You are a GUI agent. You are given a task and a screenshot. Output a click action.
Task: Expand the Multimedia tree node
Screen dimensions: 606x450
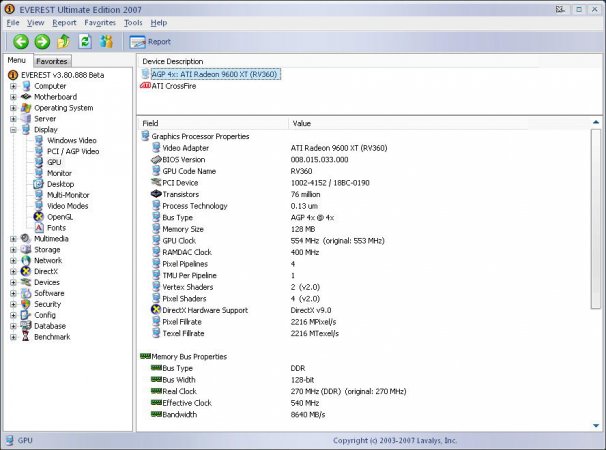(x=13, y=239)
